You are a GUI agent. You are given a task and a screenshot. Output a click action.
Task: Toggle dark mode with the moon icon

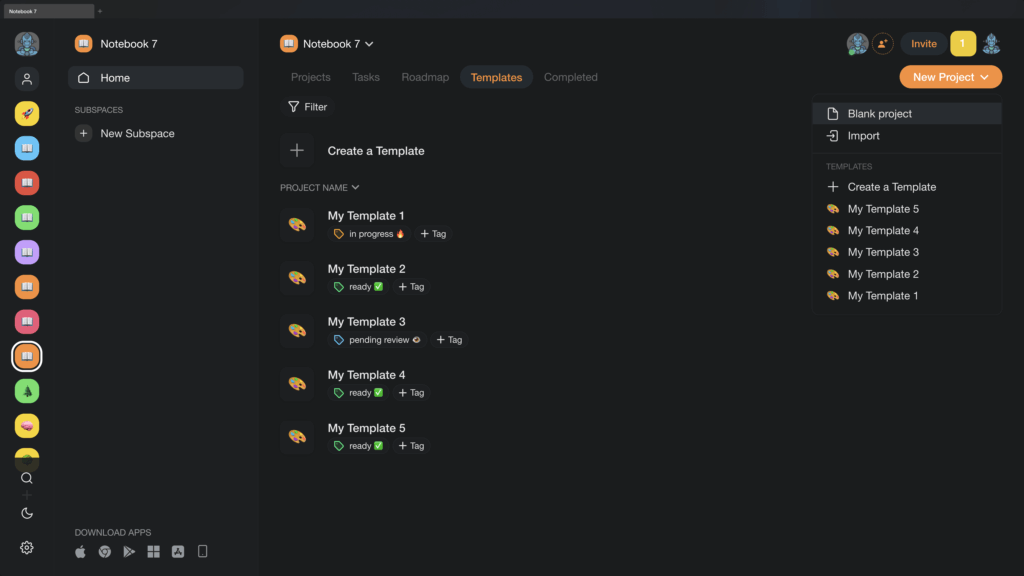(x=27, y=513)
